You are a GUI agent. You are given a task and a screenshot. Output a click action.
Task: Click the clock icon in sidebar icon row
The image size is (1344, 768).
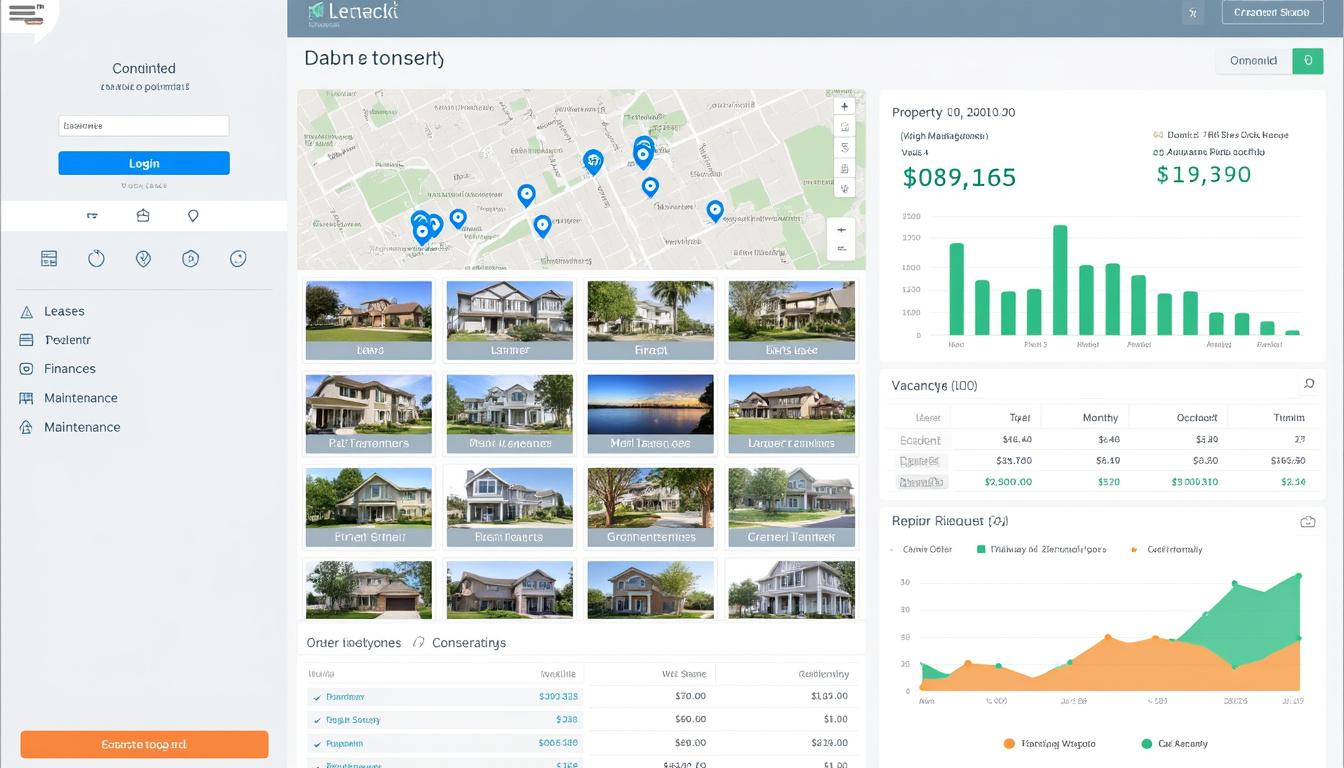pyautogui.click(x=96, y=258)
